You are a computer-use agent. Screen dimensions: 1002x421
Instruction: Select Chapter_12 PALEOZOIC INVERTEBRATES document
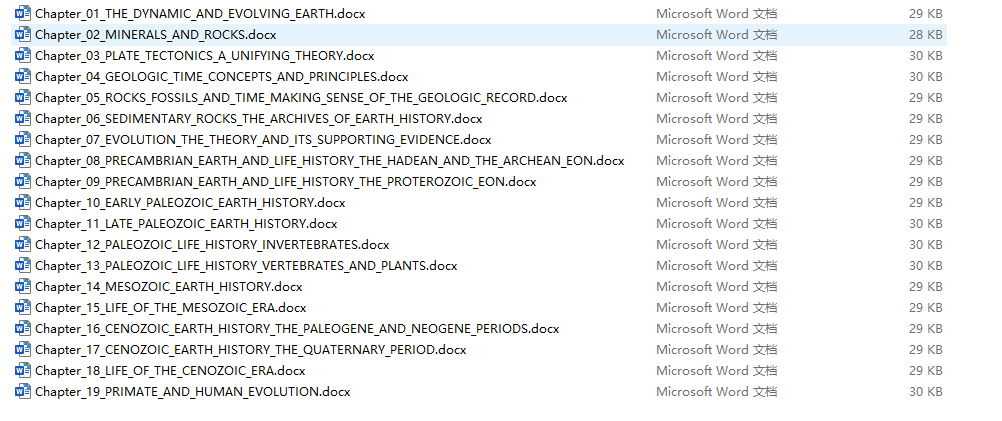point(212,245)
